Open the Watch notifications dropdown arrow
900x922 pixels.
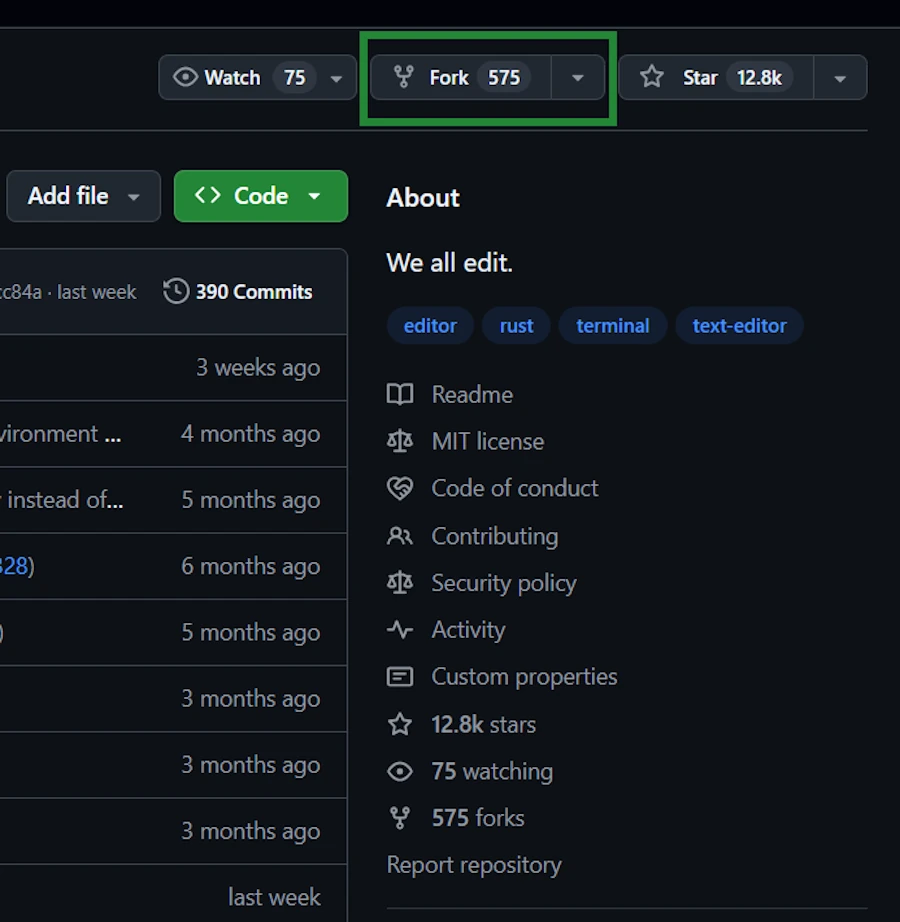[337, 78]
